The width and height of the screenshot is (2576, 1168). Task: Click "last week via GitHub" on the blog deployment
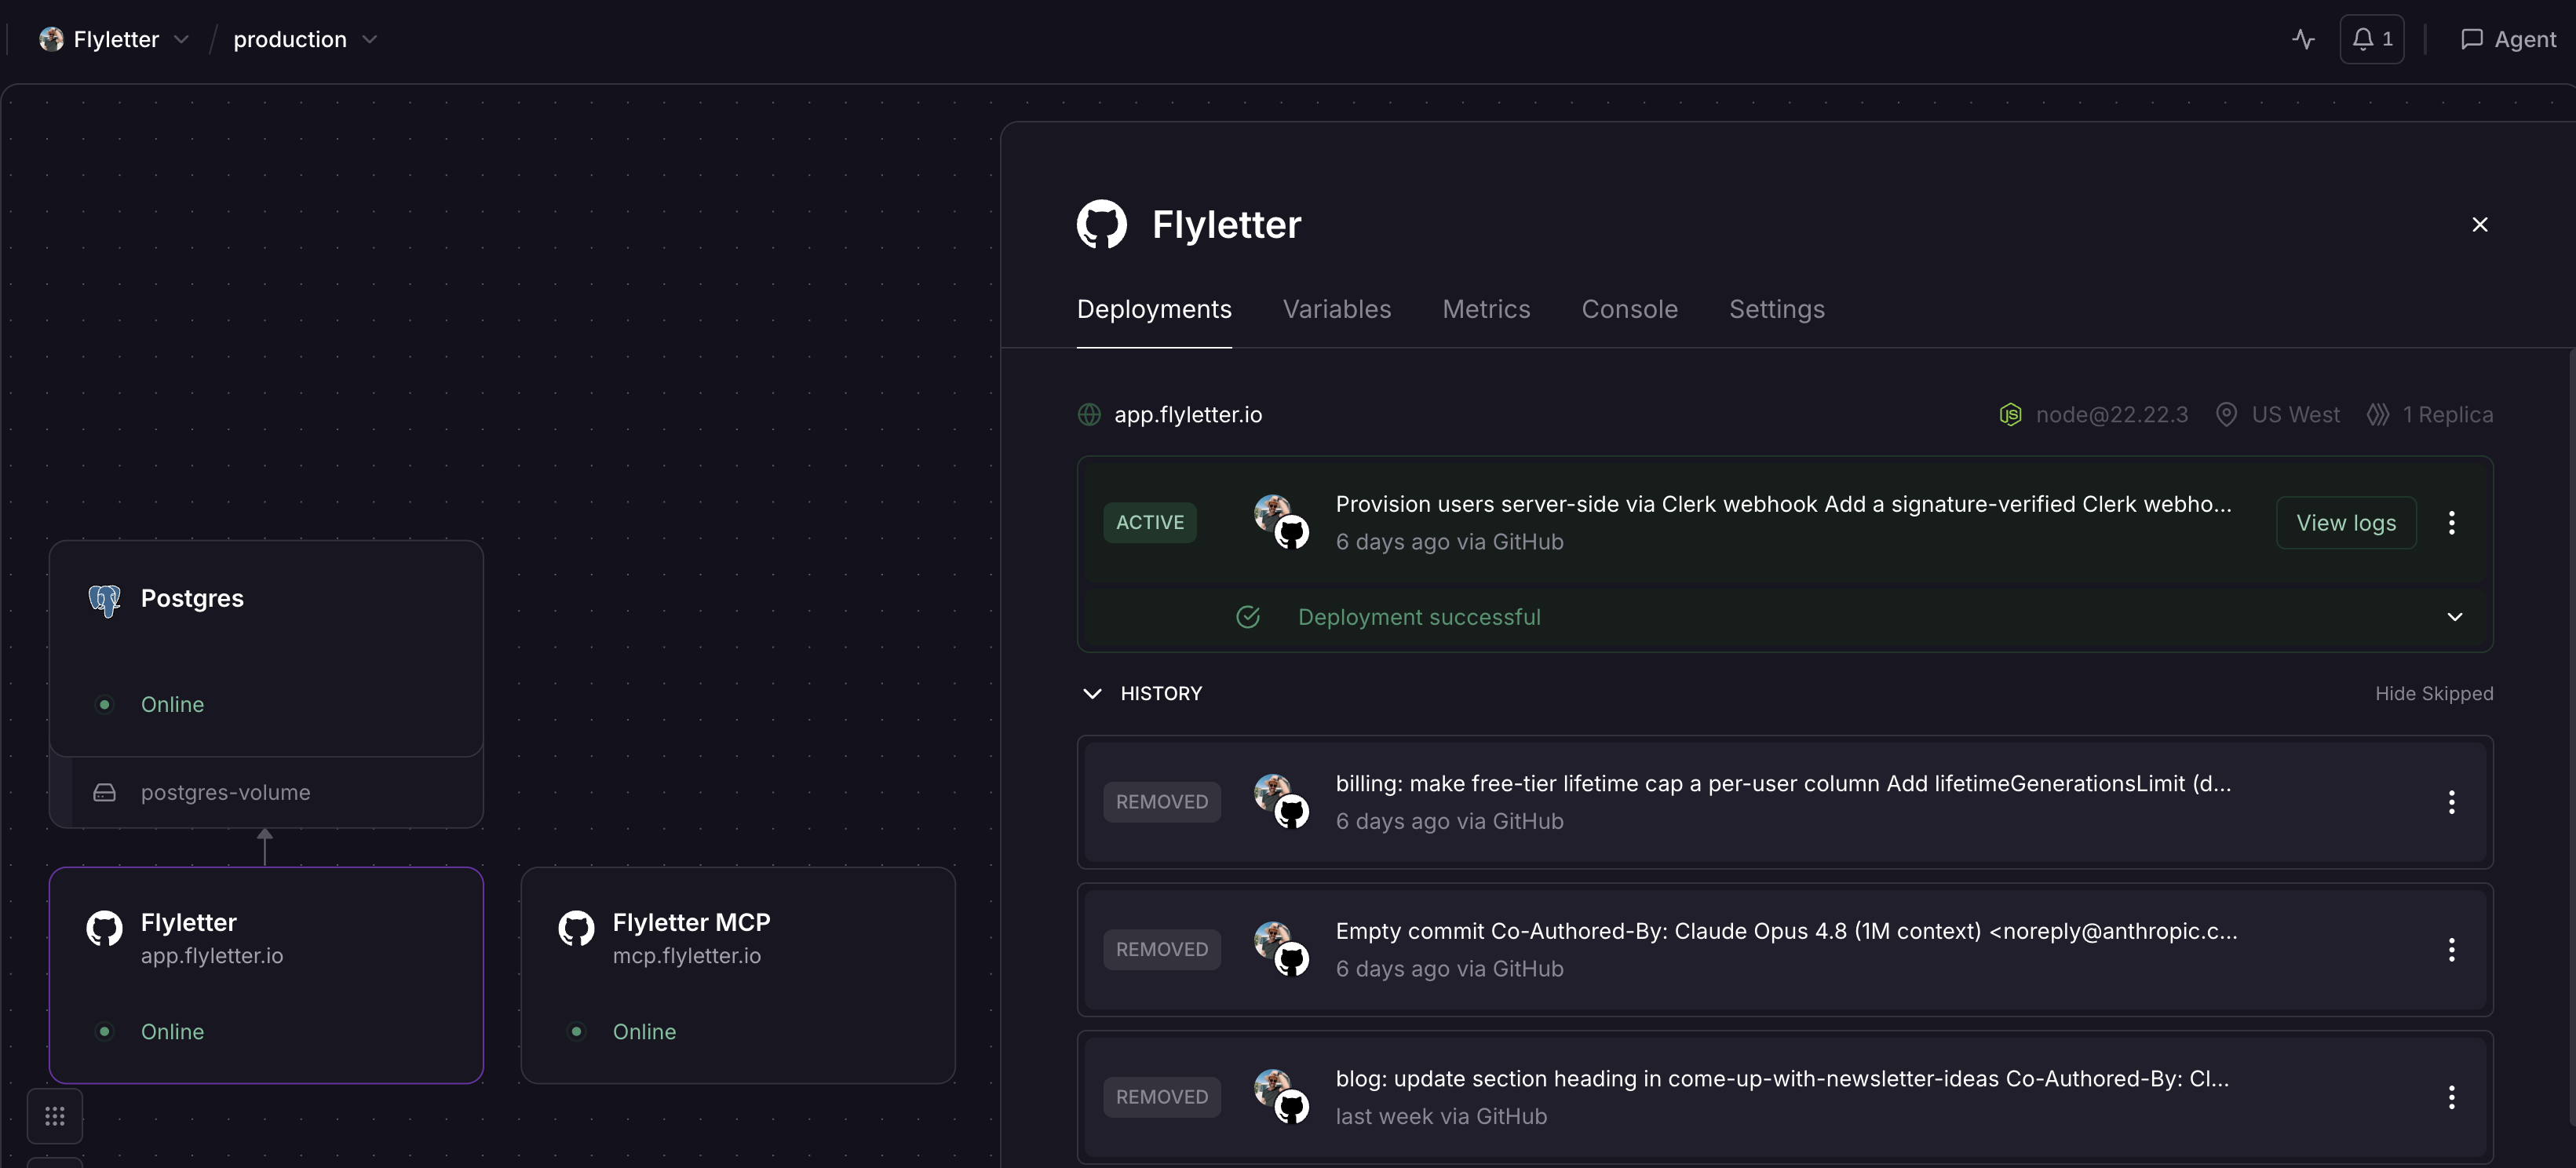coord(1441,1117)
